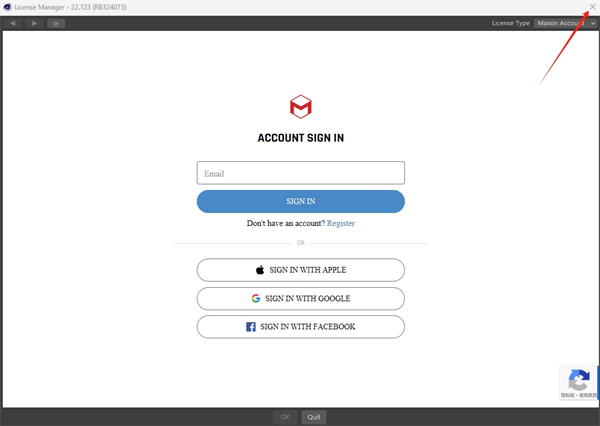This screenshot has width=600, height=426.
Task: Click the Cinema 4D title bar icon
Action: pos(7,7)
